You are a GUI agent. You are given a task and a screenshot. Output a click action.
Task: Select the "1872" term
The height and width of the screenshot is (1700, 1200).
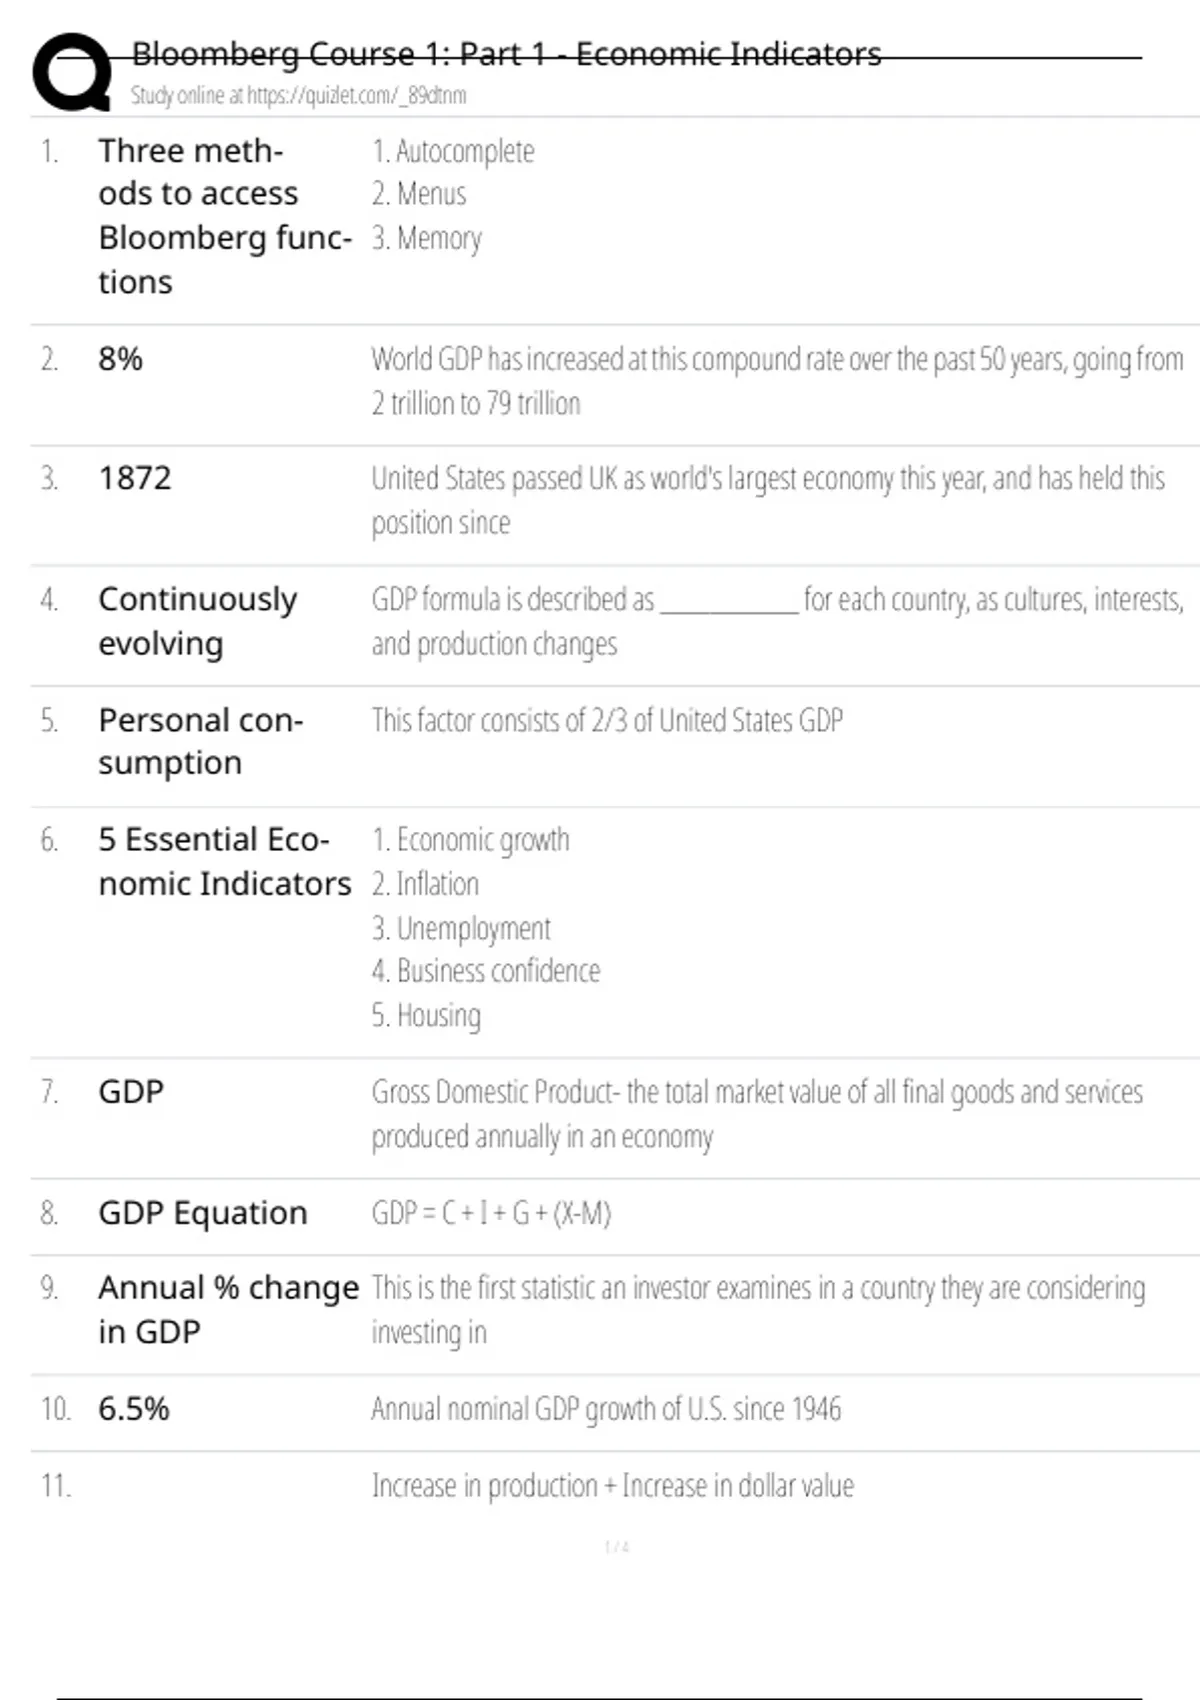[x=134, y=479]
